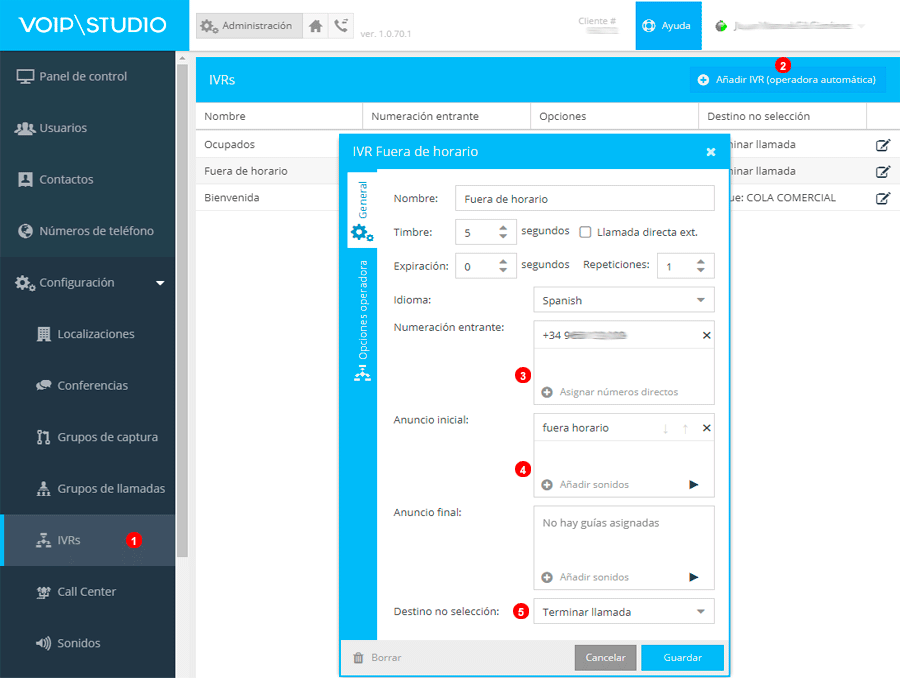Click the Nombre input field
900x678 pixels.
584,198
